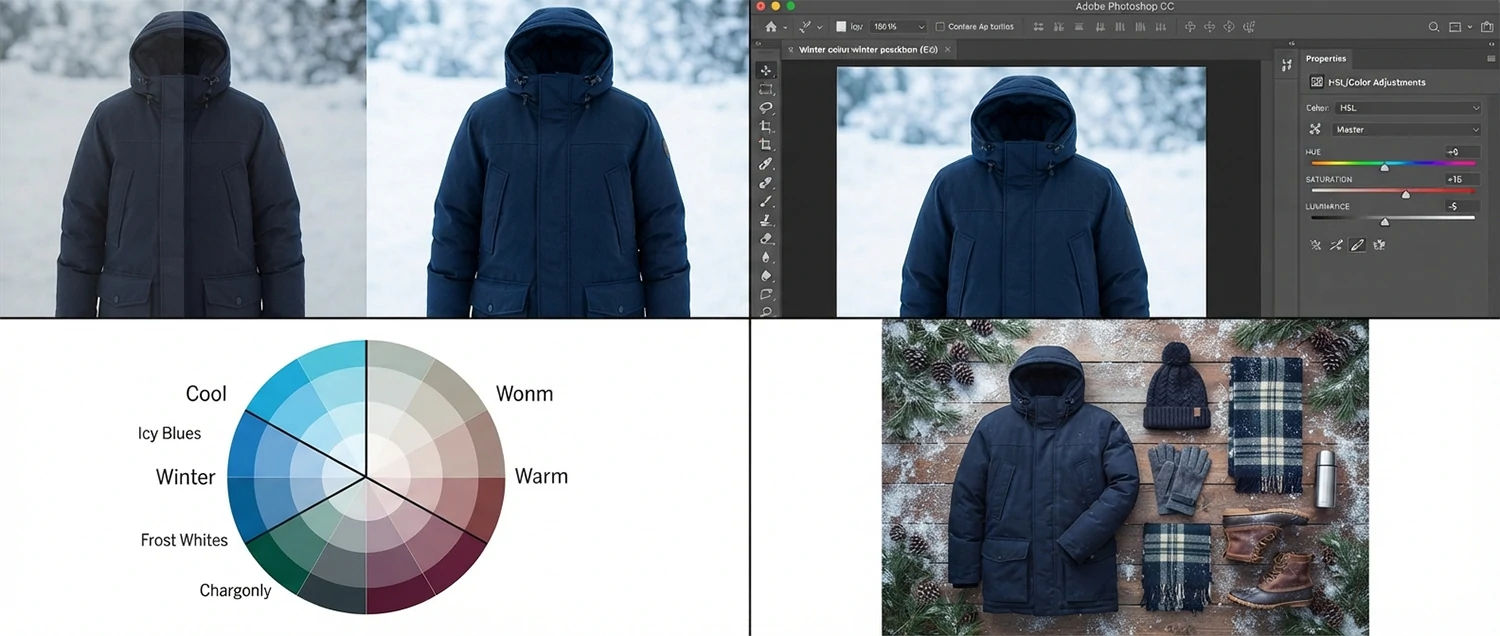Click the Home icon in options bar
The height and width of the screenshot is (636, 1500).
(771, 26)
